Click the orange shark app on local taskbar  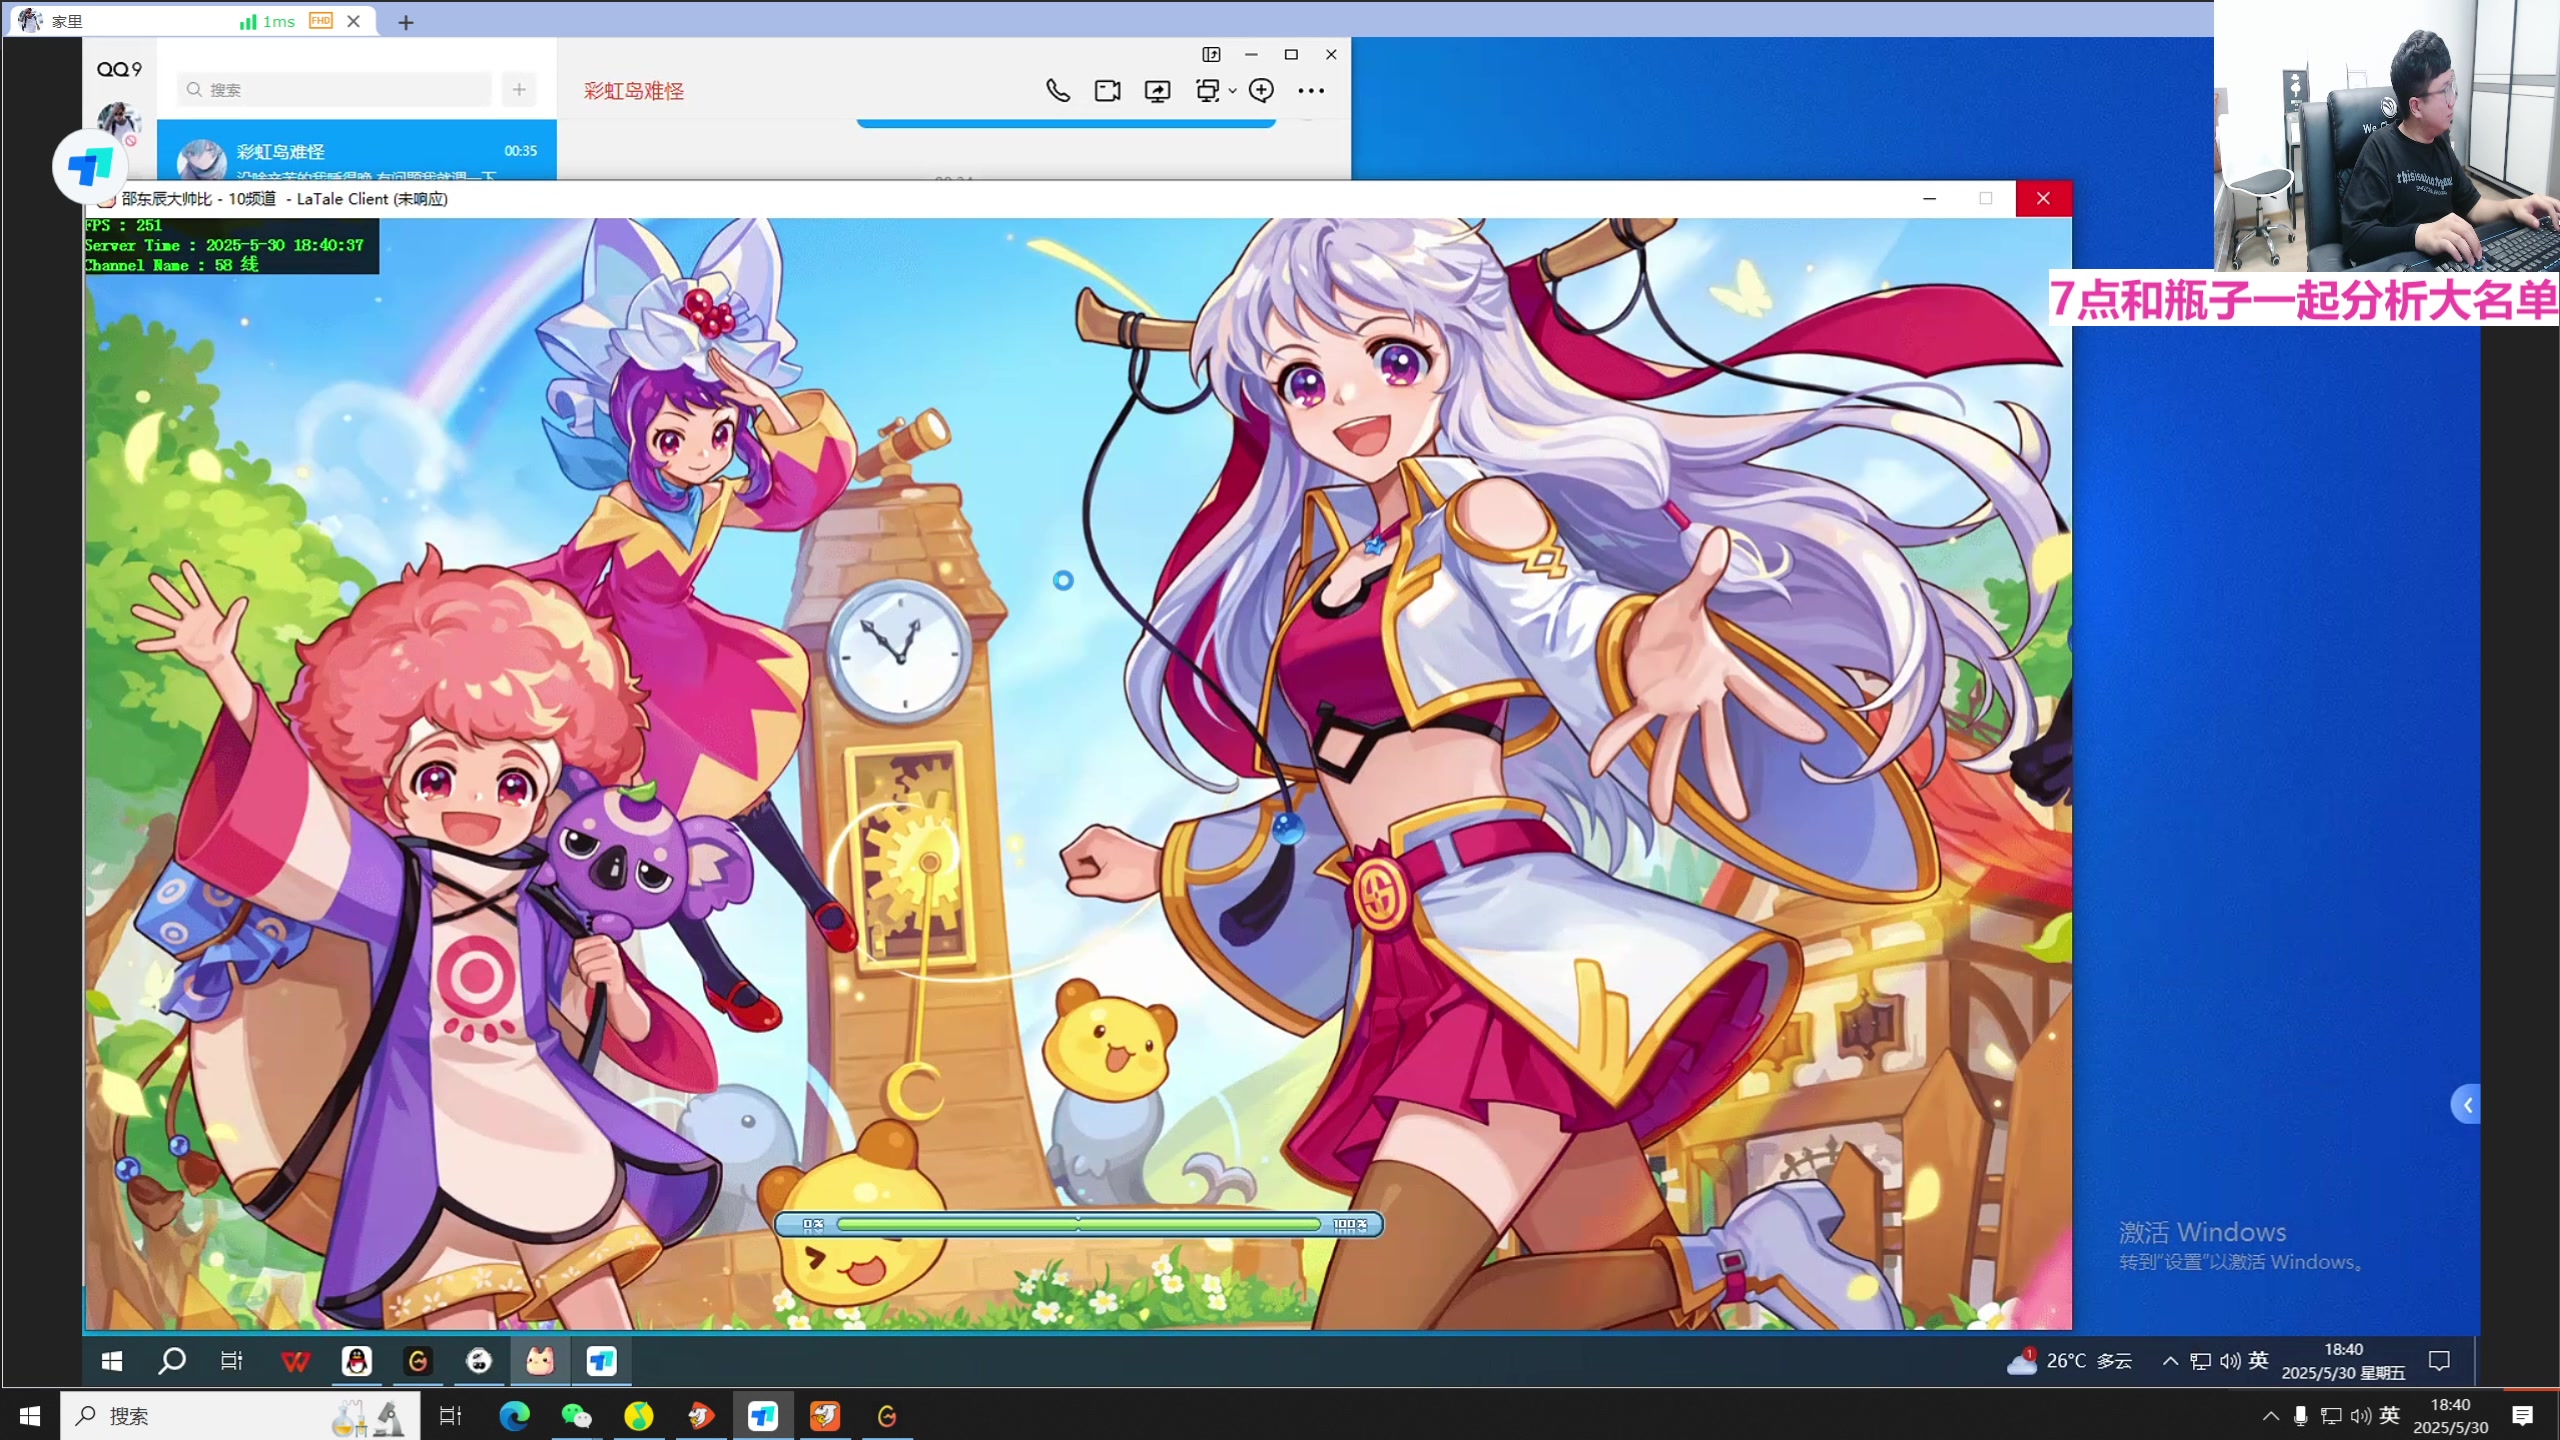point(825,1416)
